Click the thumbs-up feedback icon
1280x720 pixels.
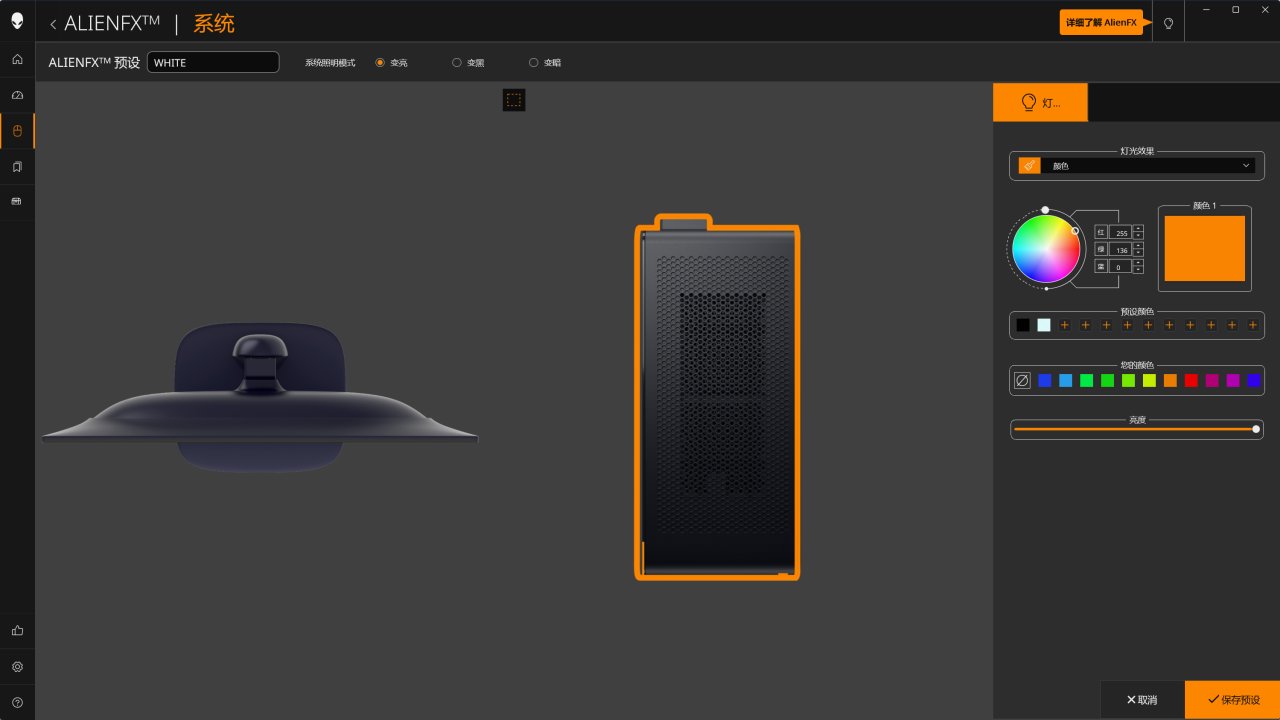click(x=17, y=631)
